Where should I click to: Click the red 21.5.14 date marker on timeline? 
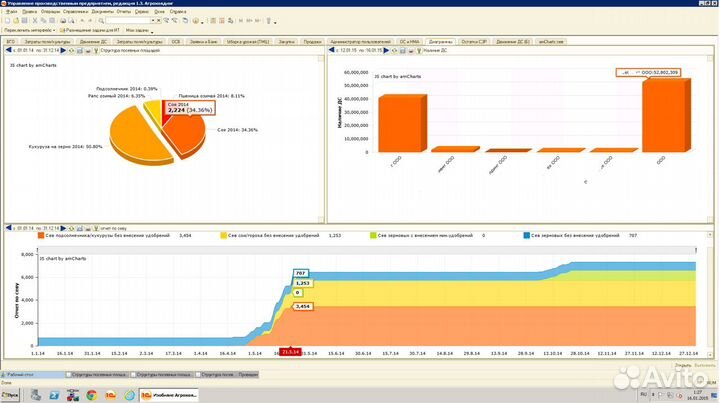(290, 352)
